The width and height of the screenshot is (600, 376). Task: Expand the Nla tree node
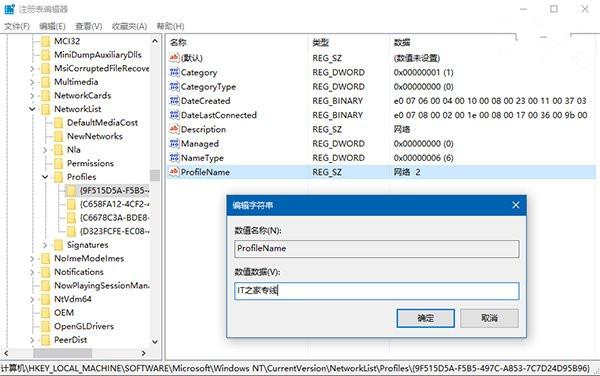[45, 150]
